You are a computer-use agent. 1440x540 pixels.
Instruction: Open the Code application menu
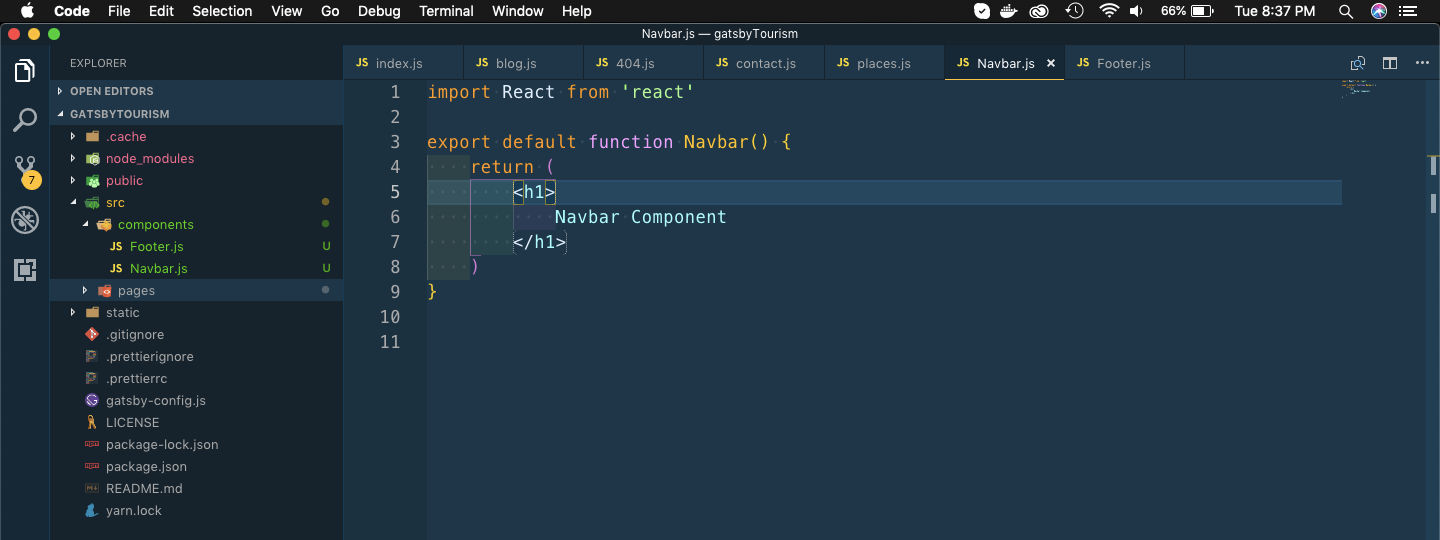tap(71, 11)
